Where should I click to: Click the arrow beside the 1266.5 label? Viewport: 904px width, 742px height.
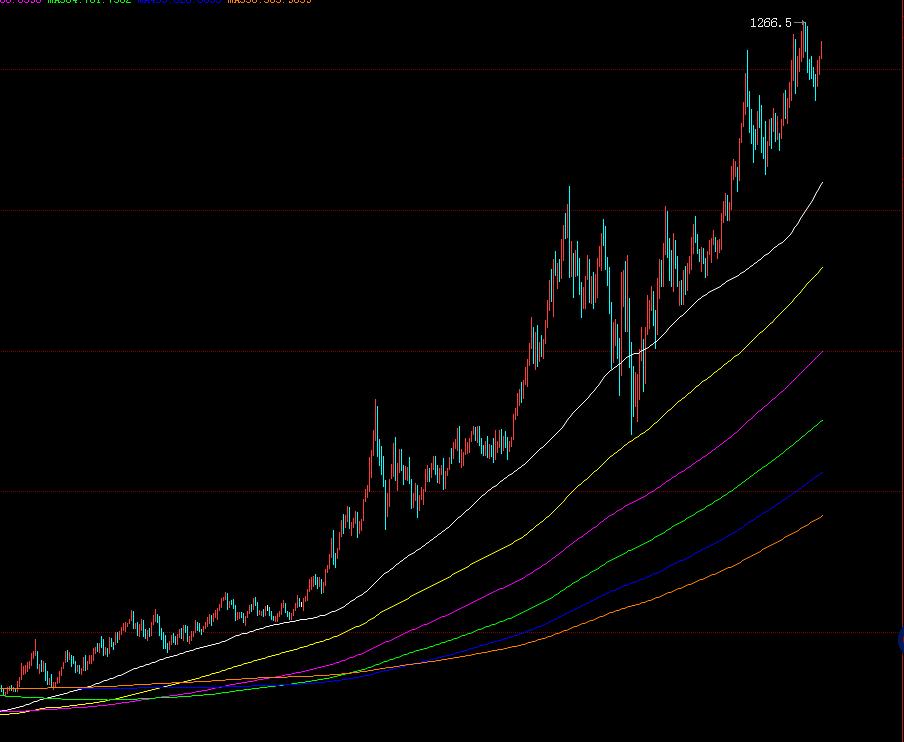799,23
